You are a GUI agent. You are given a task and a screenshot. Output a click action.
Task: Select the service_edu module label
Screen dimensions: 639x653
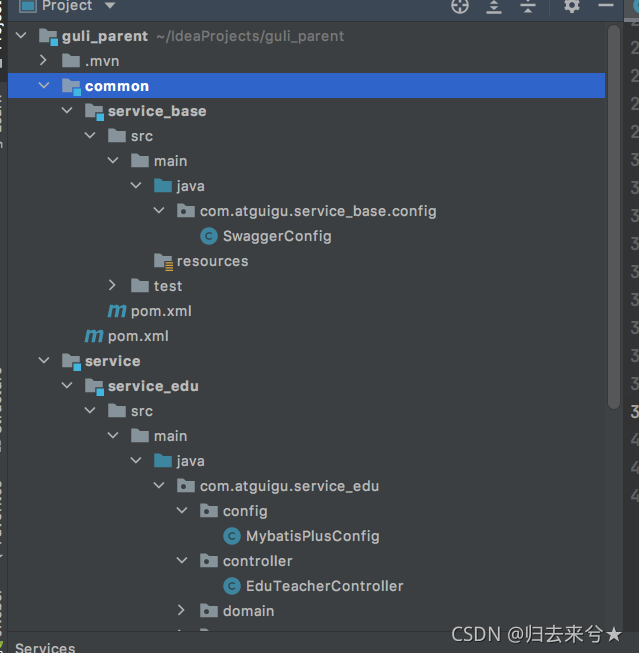[153, 386]
